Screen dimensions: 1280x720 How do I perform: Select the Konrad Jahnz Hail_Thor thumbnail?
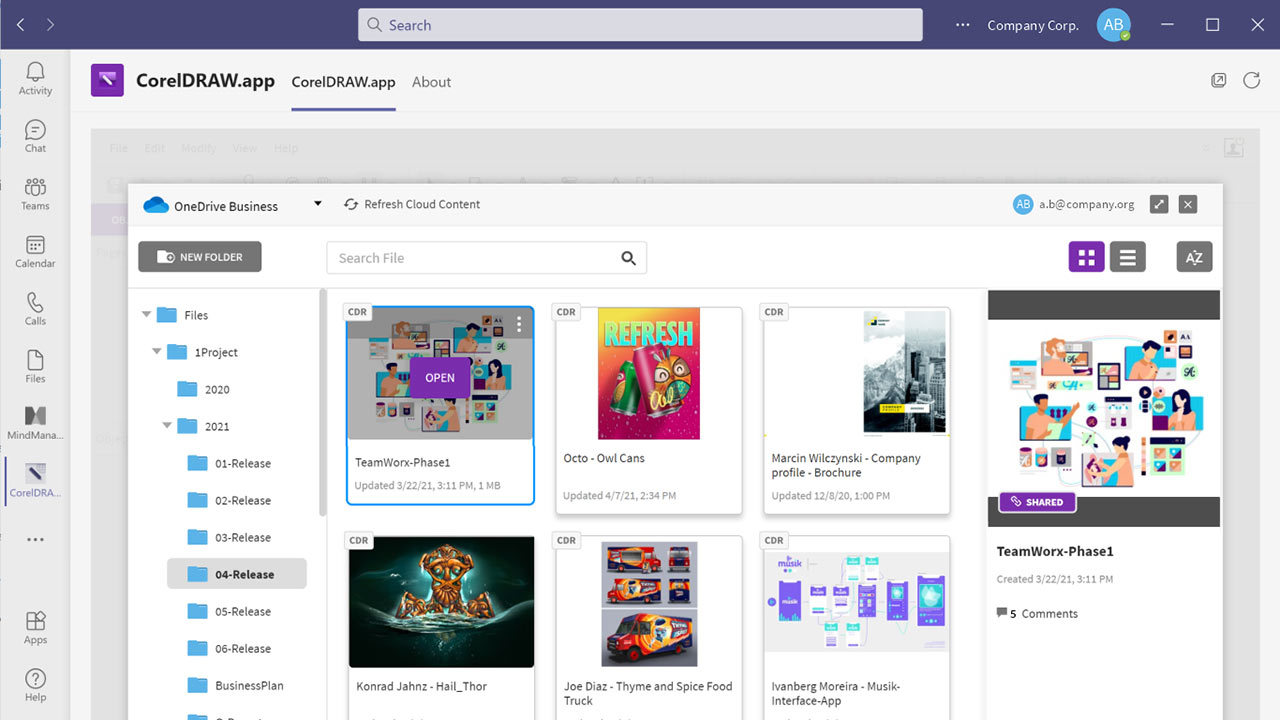pos(441,602)
